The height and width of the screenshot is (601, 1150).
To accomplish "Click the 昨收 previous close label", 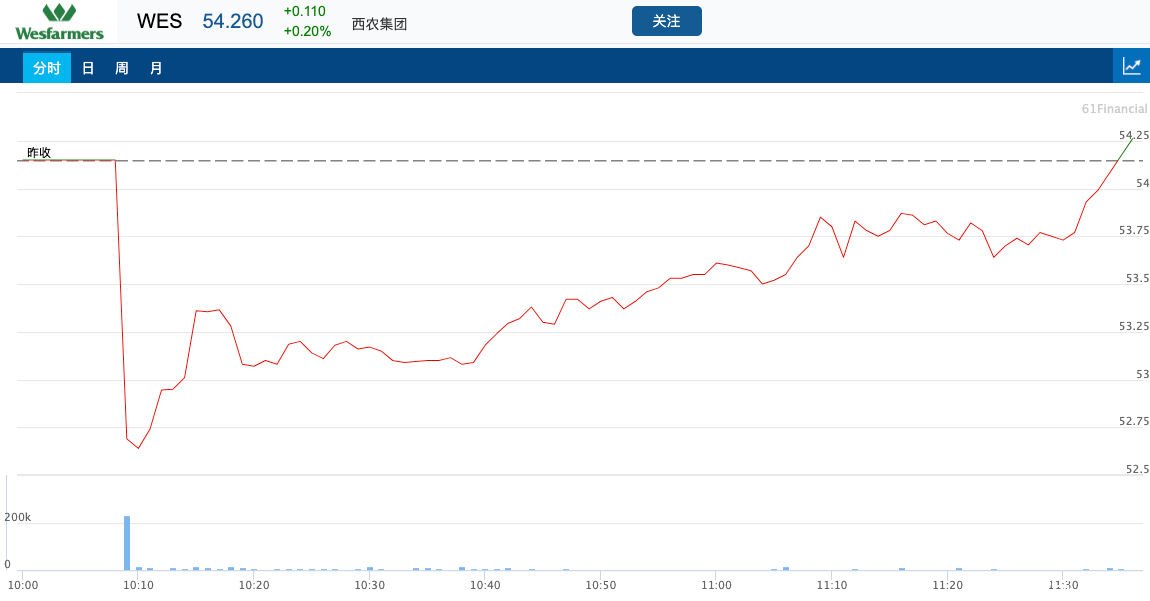I will [x=39, y=153].
